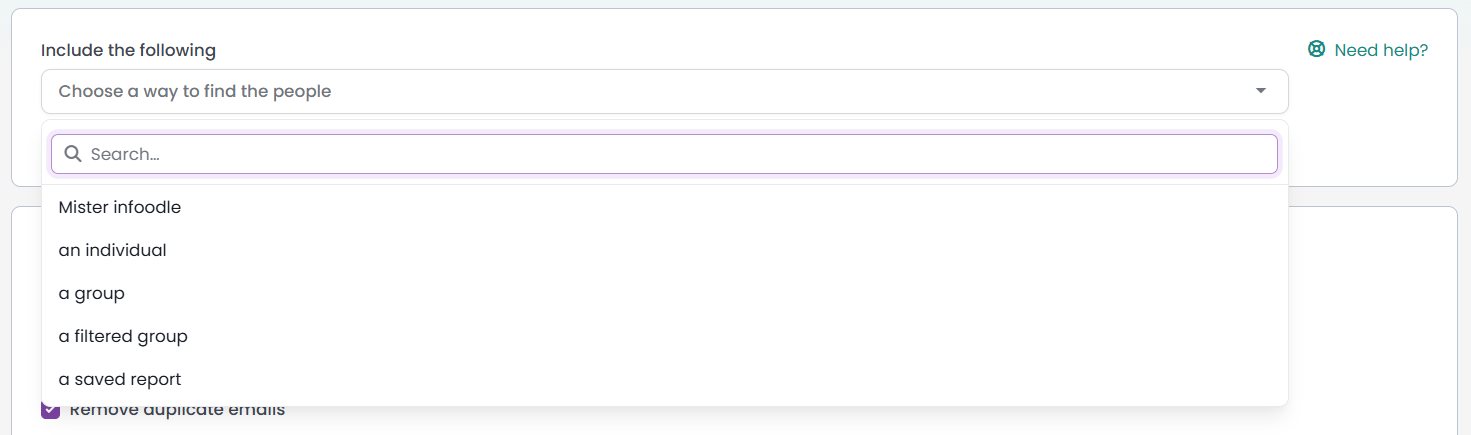The width and height of the screenshot is (1471, 435).
Task: Click the lifebuoy help icon
Action: coord(1317,49)
